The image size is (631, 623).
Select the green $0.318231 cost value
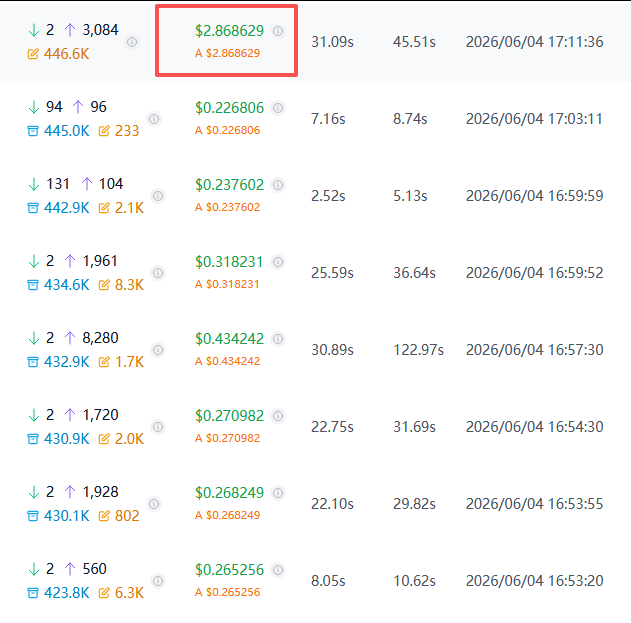(x=229, y=262)
